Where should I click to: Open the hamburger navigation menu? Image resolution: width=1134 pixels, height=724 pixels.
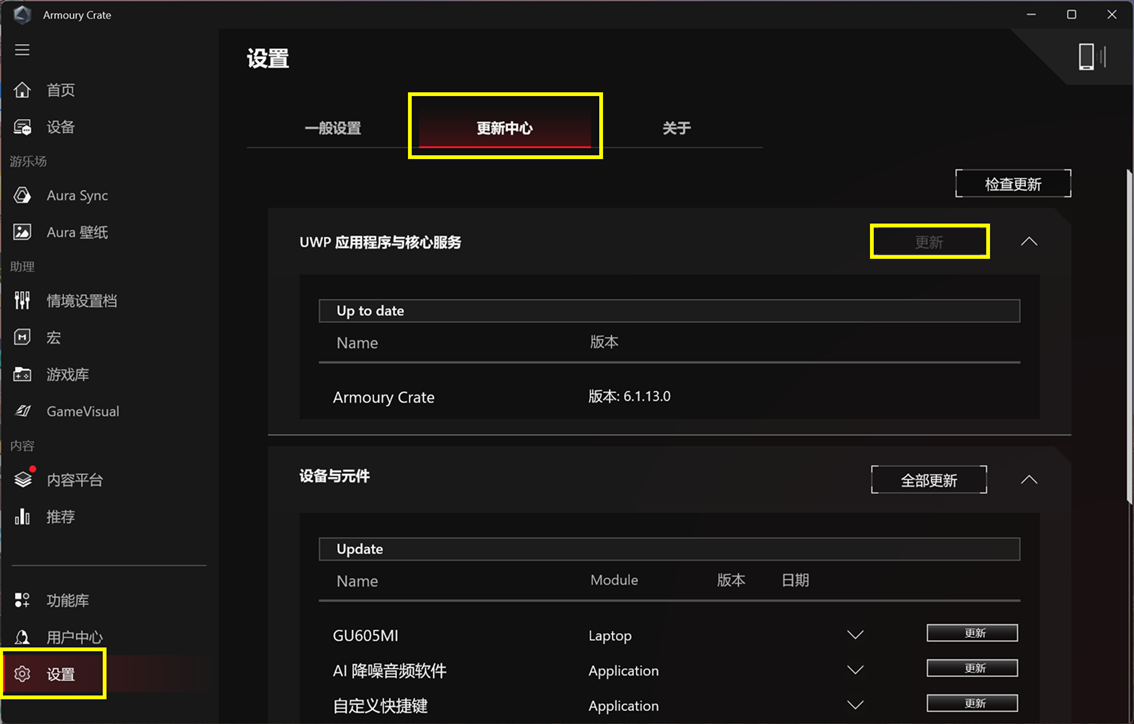tap(22, 50)
